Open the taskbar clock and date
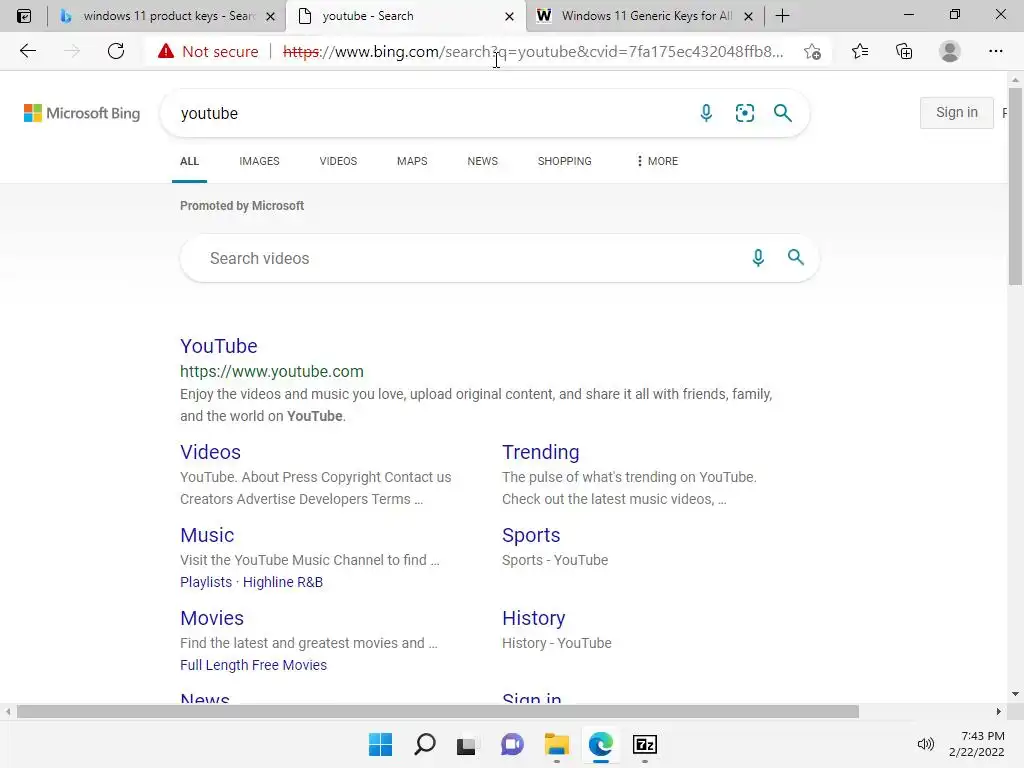 (977, 744)
